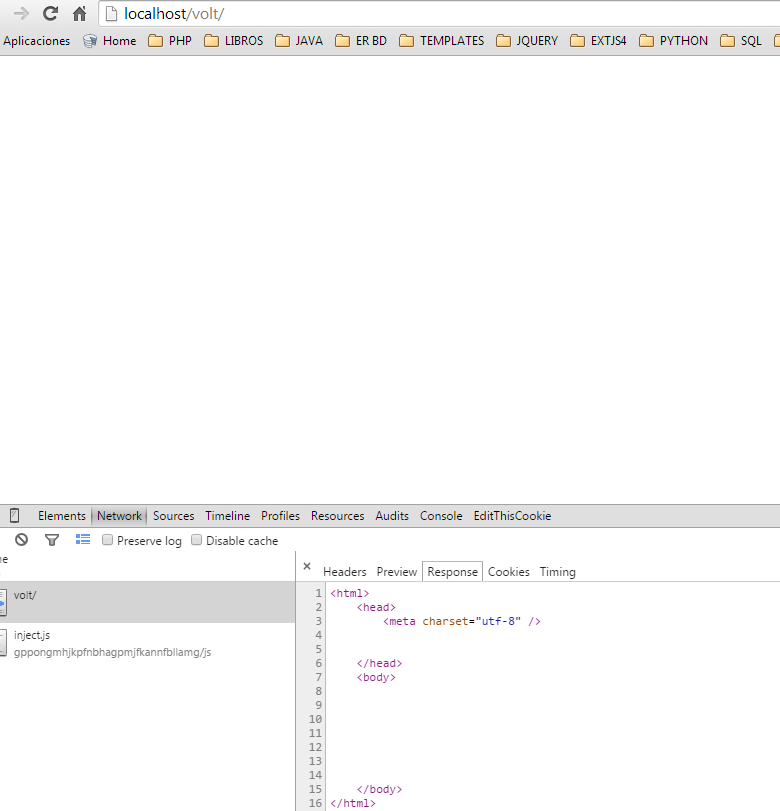The width and height of the screenshot is (780, 811).
Task: Click the forward navigation arrow
Action: point(21,14)
